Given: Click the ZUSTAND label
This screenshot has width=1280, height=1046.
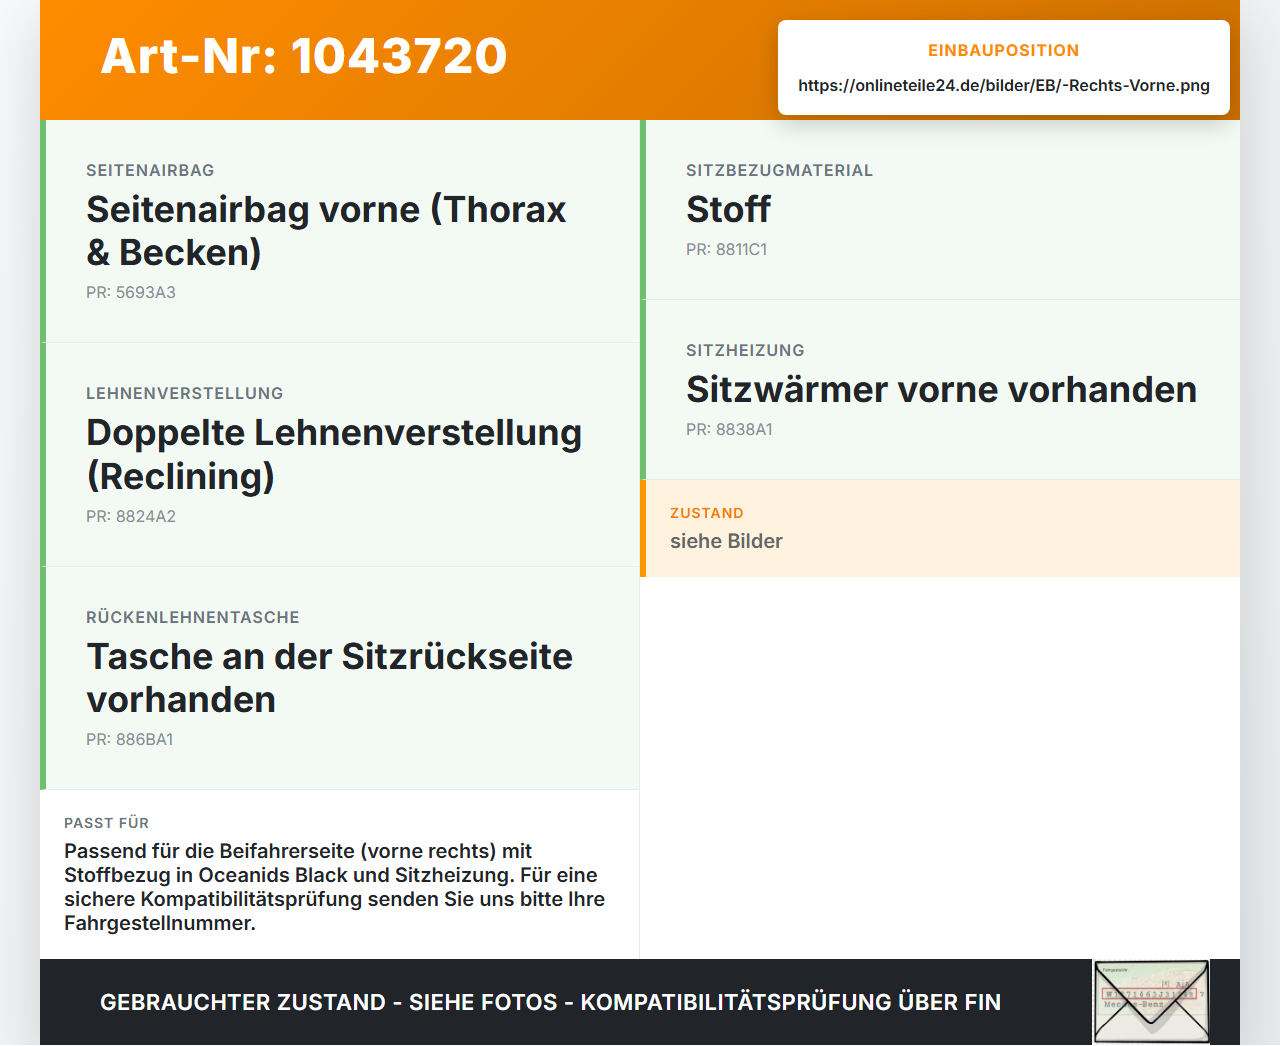Looking at the screenshot, I should click(707, 513).
